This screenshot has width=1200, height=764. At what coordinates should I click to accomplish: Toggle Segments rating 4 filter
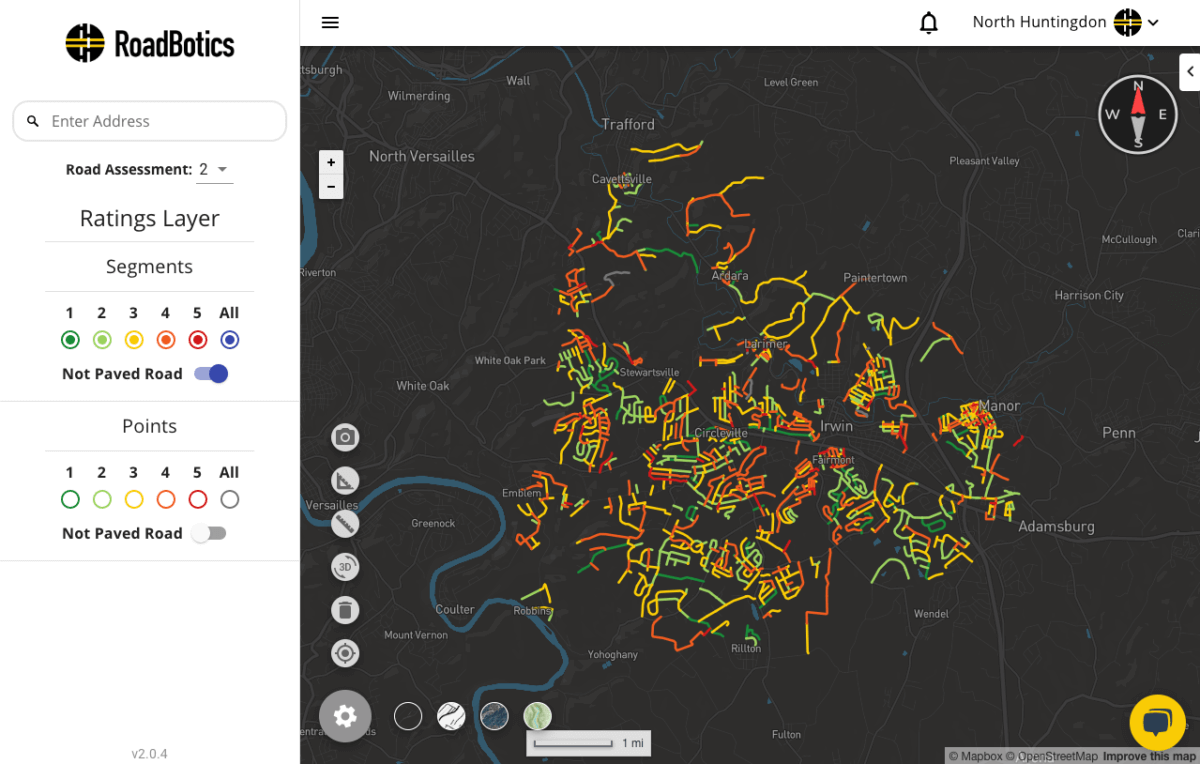point(166,340)
